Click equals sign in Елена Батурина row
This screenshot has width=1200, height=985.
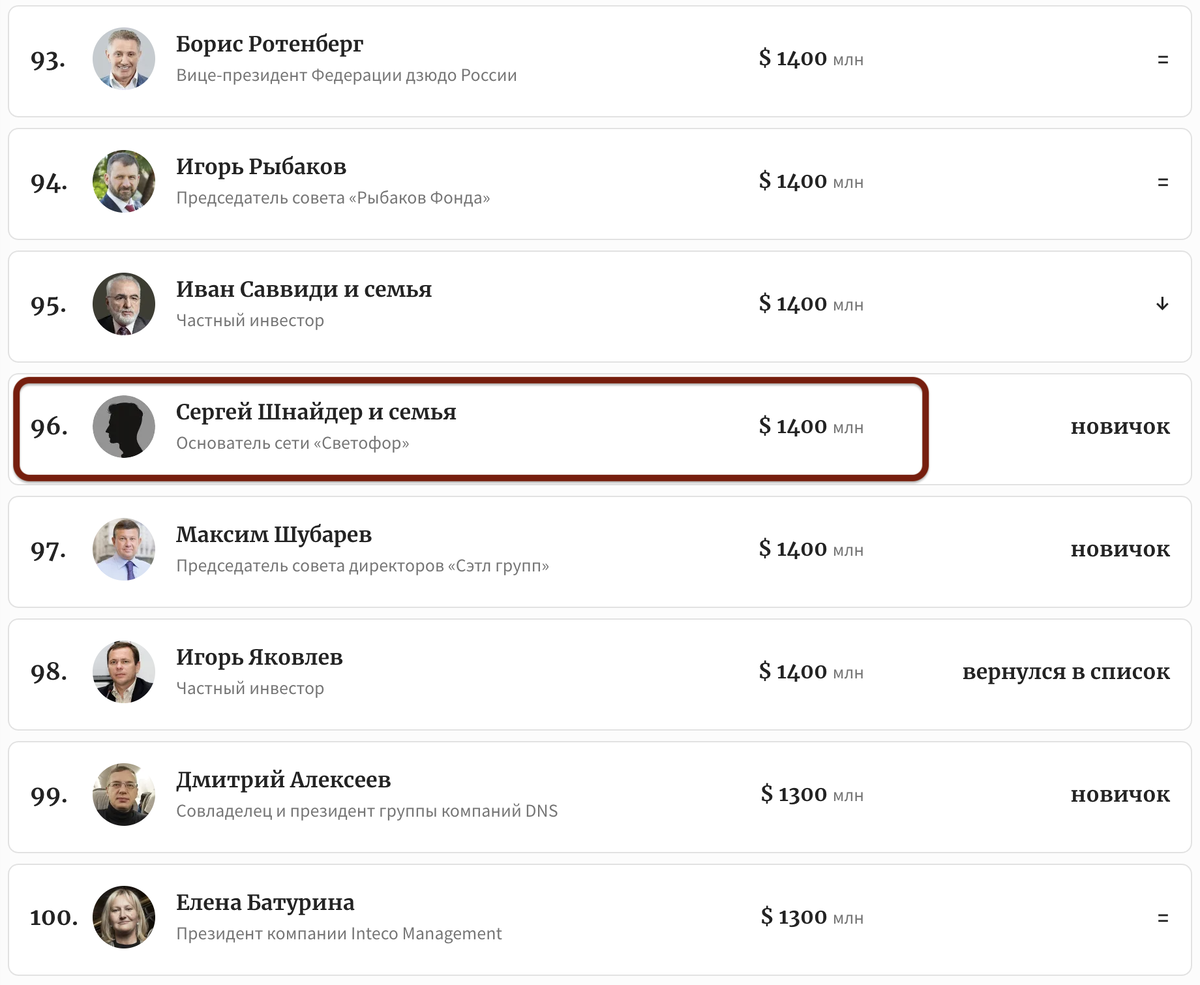(1163, 918)
